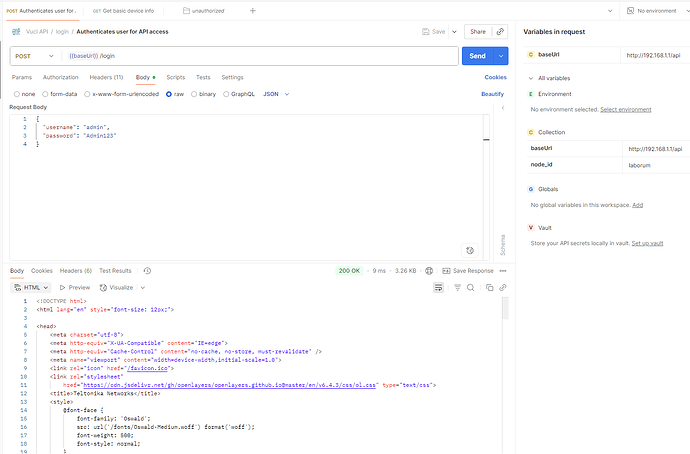The width and height of the screenshot is (690, 454).
Task: Click the Globals G icon
Action: [531, 189]
